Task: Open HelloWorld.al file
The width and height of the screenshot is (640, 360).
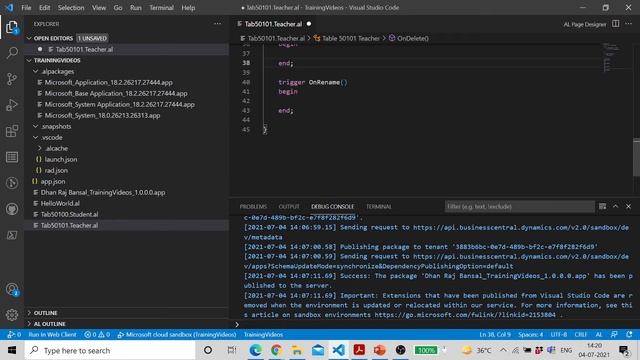Action: coord(60,204)
